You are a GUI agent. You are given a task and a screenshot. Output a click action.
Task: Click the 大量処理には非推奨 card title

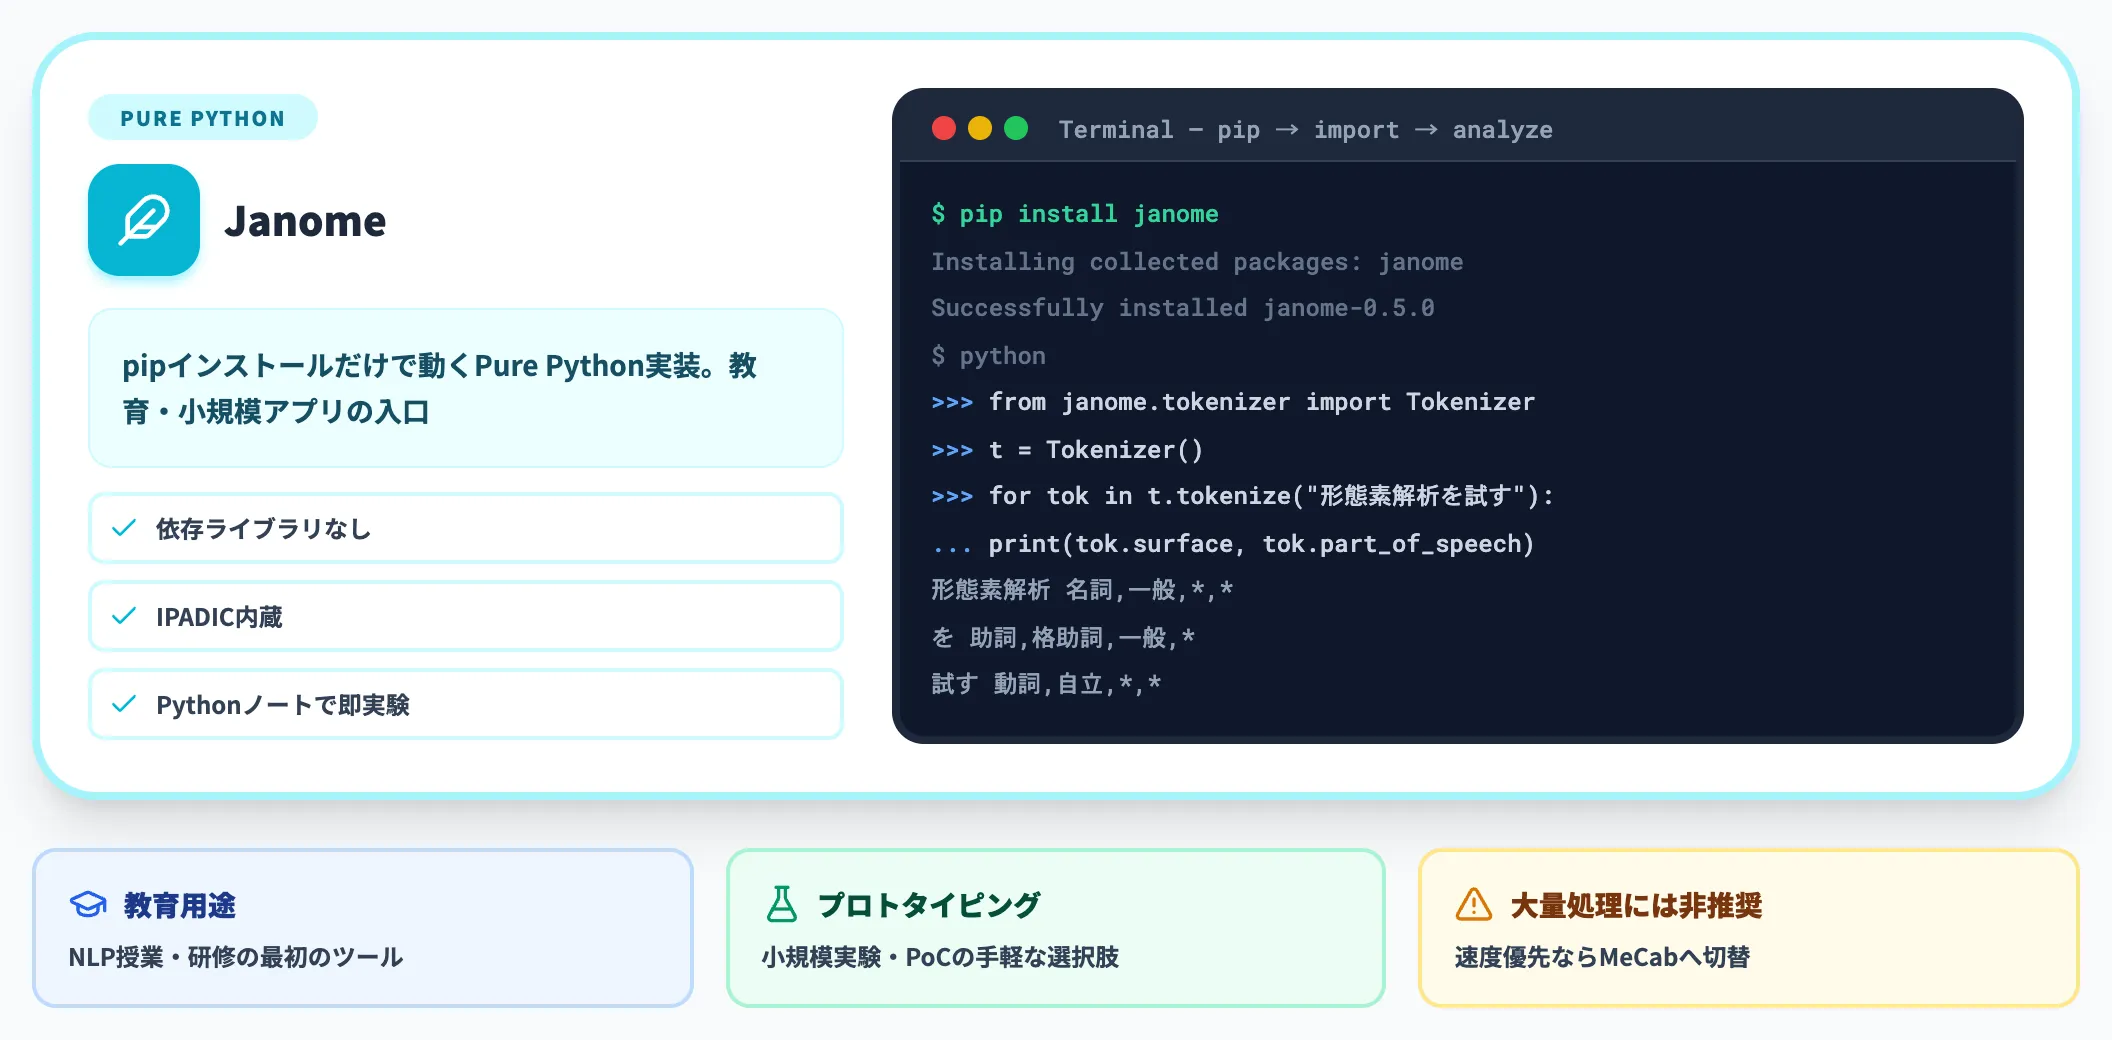click(1636, 905)
